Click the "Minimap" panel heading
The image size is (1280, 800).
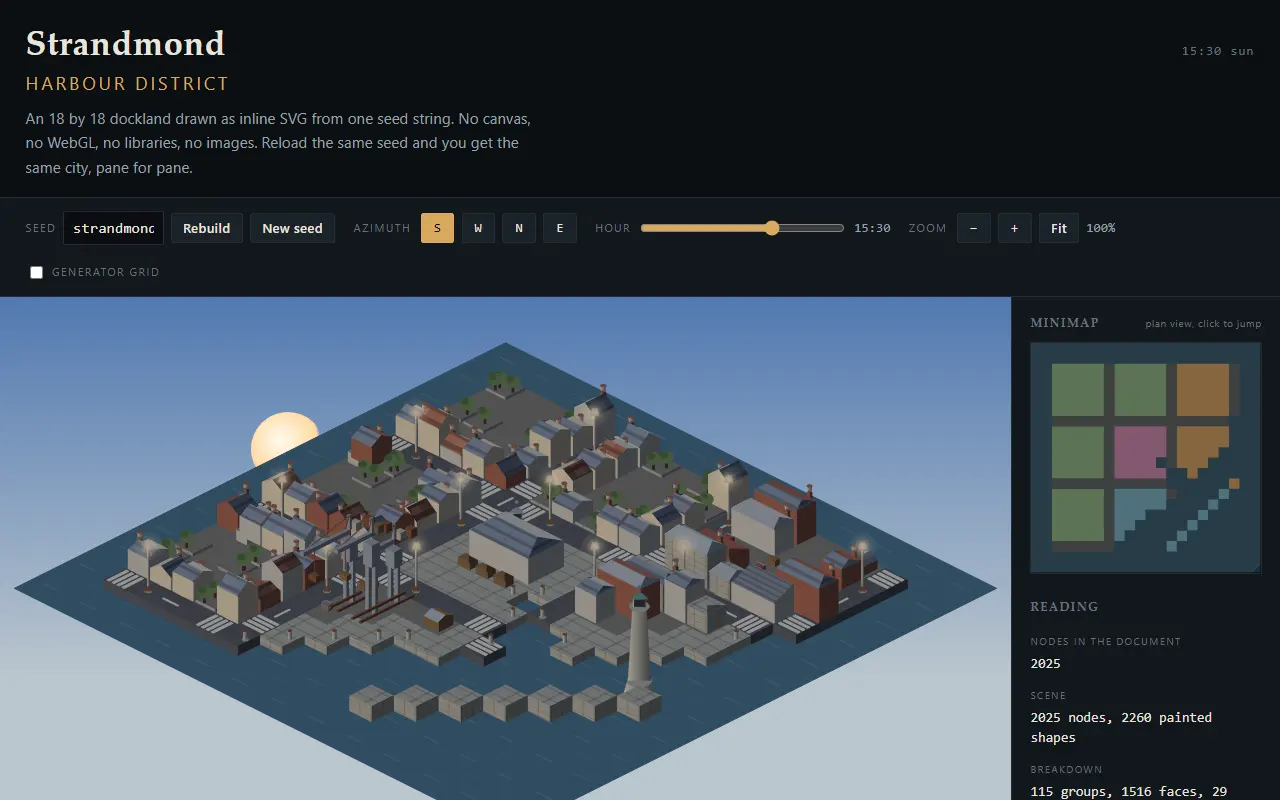[x=1065, y=323]
